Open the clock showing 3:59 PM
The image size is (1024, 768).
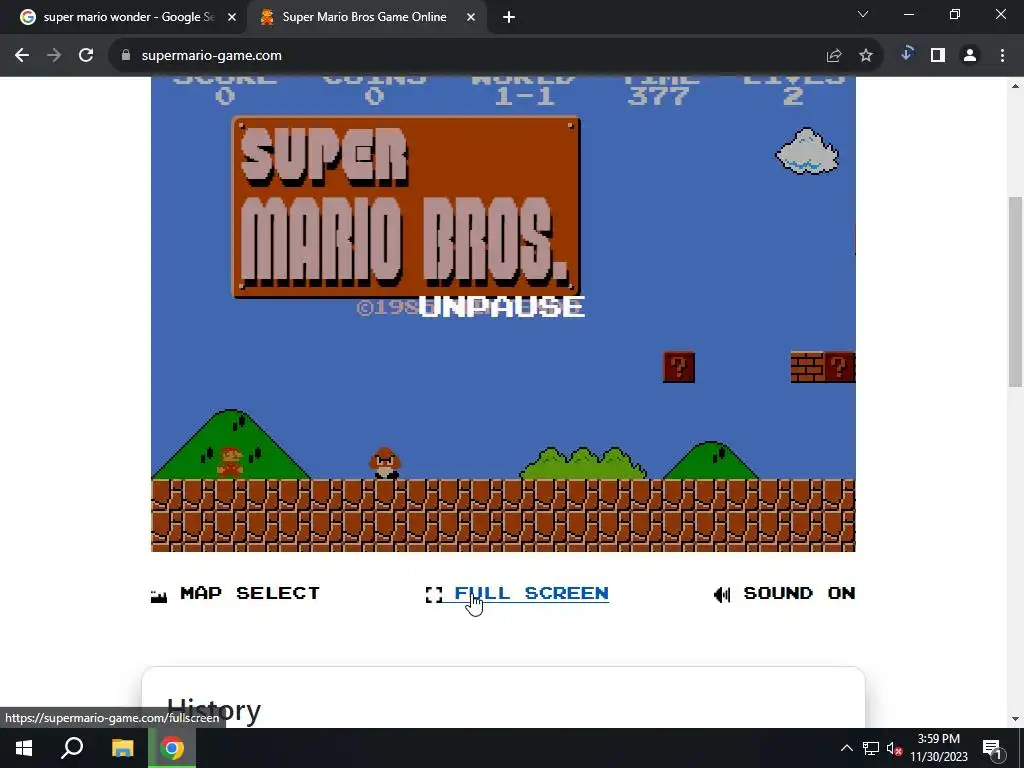click(x=939, y=748)
